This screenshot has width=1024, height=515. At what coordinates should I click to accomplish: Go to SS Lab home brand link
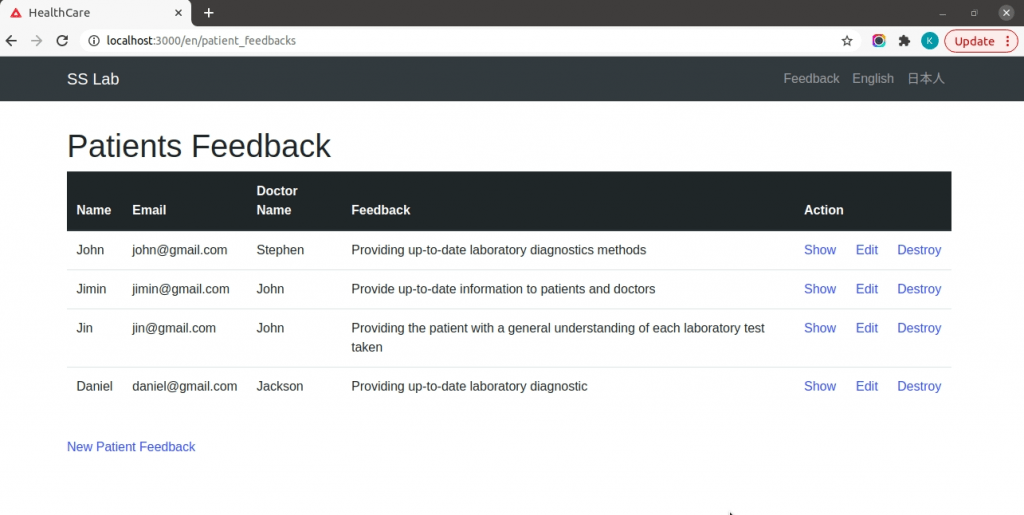click(93, 79)
